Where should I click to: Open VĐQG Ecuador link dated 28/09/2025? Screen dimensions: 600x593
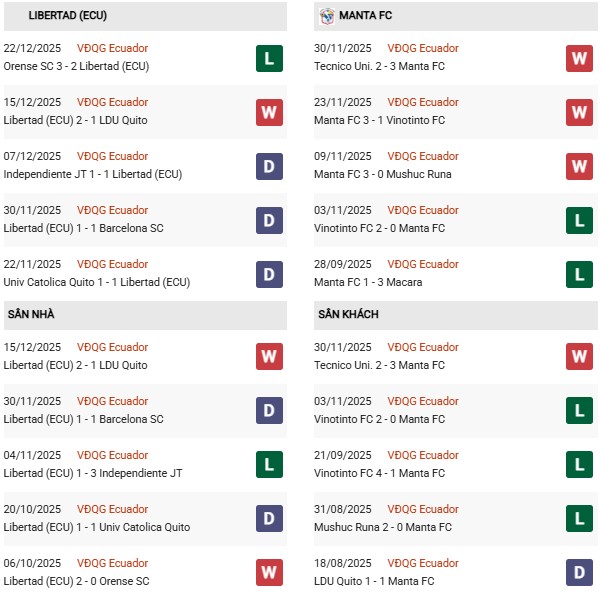click(x=423, y=264)
